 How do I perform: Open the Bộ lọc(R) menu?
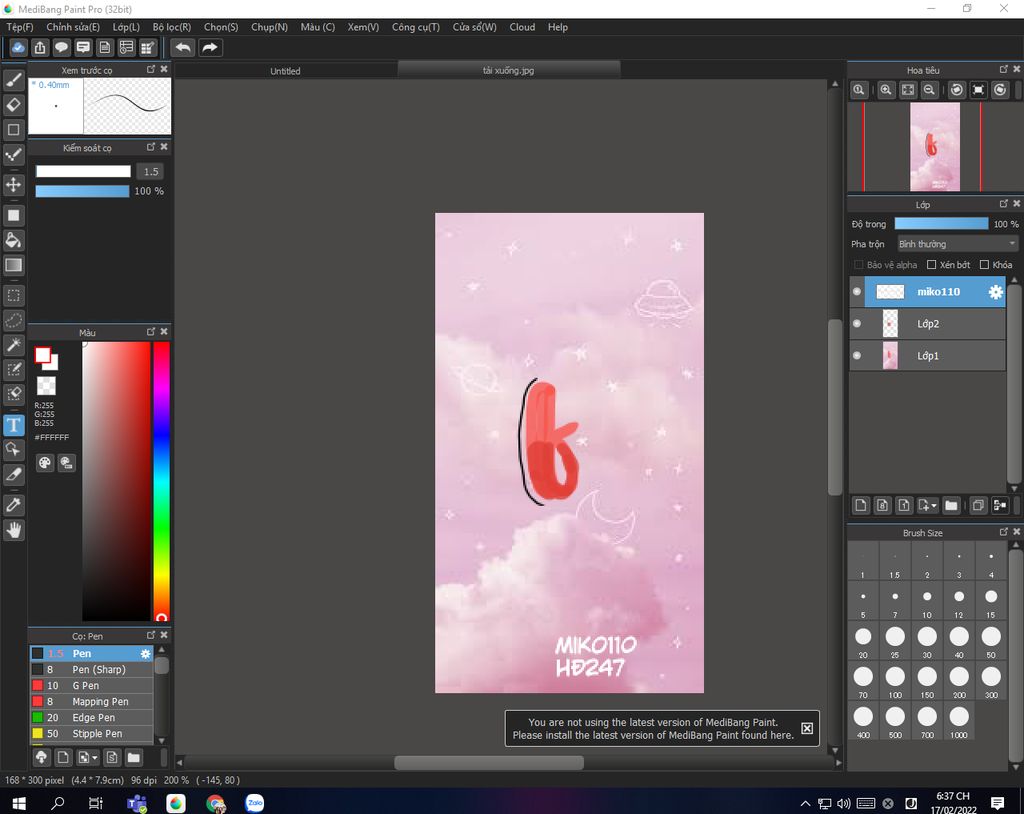point(172,27)
